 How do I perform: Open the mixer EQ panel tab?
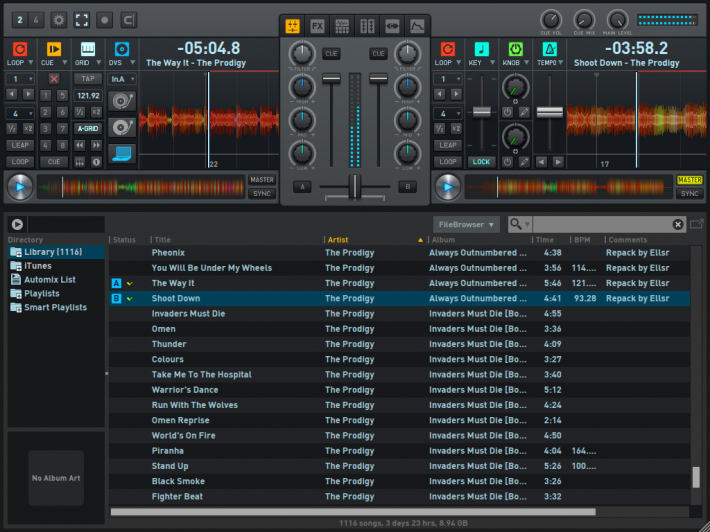(x=293, y=26)
